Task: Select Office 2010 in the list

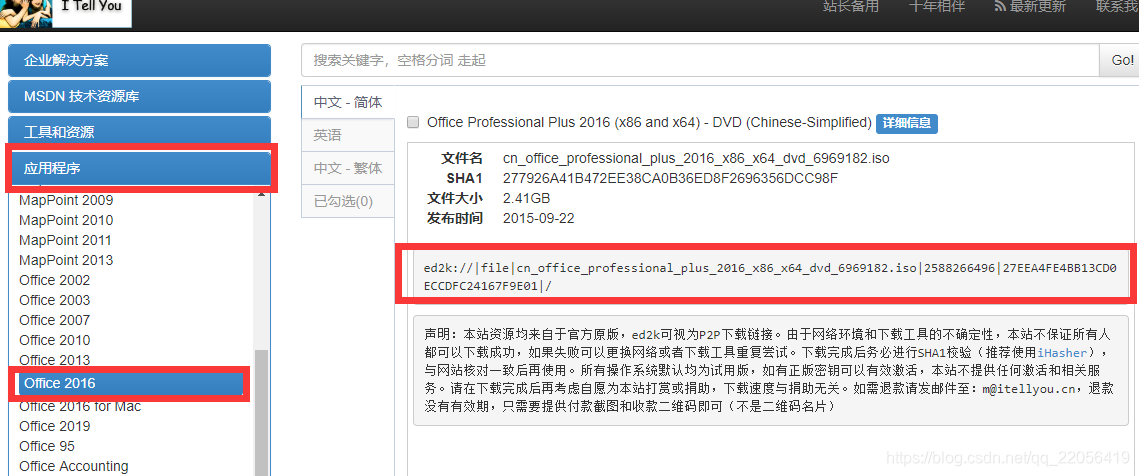Action: pos(55,340)
